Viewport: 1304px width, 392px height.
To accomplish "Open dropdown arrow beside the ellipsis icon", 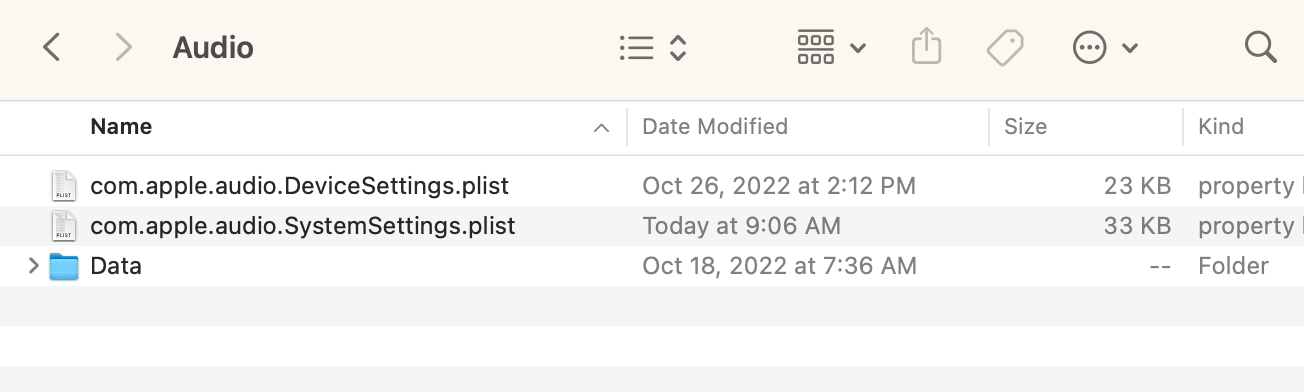I will pyautogui.click(x=1130, y=48).
